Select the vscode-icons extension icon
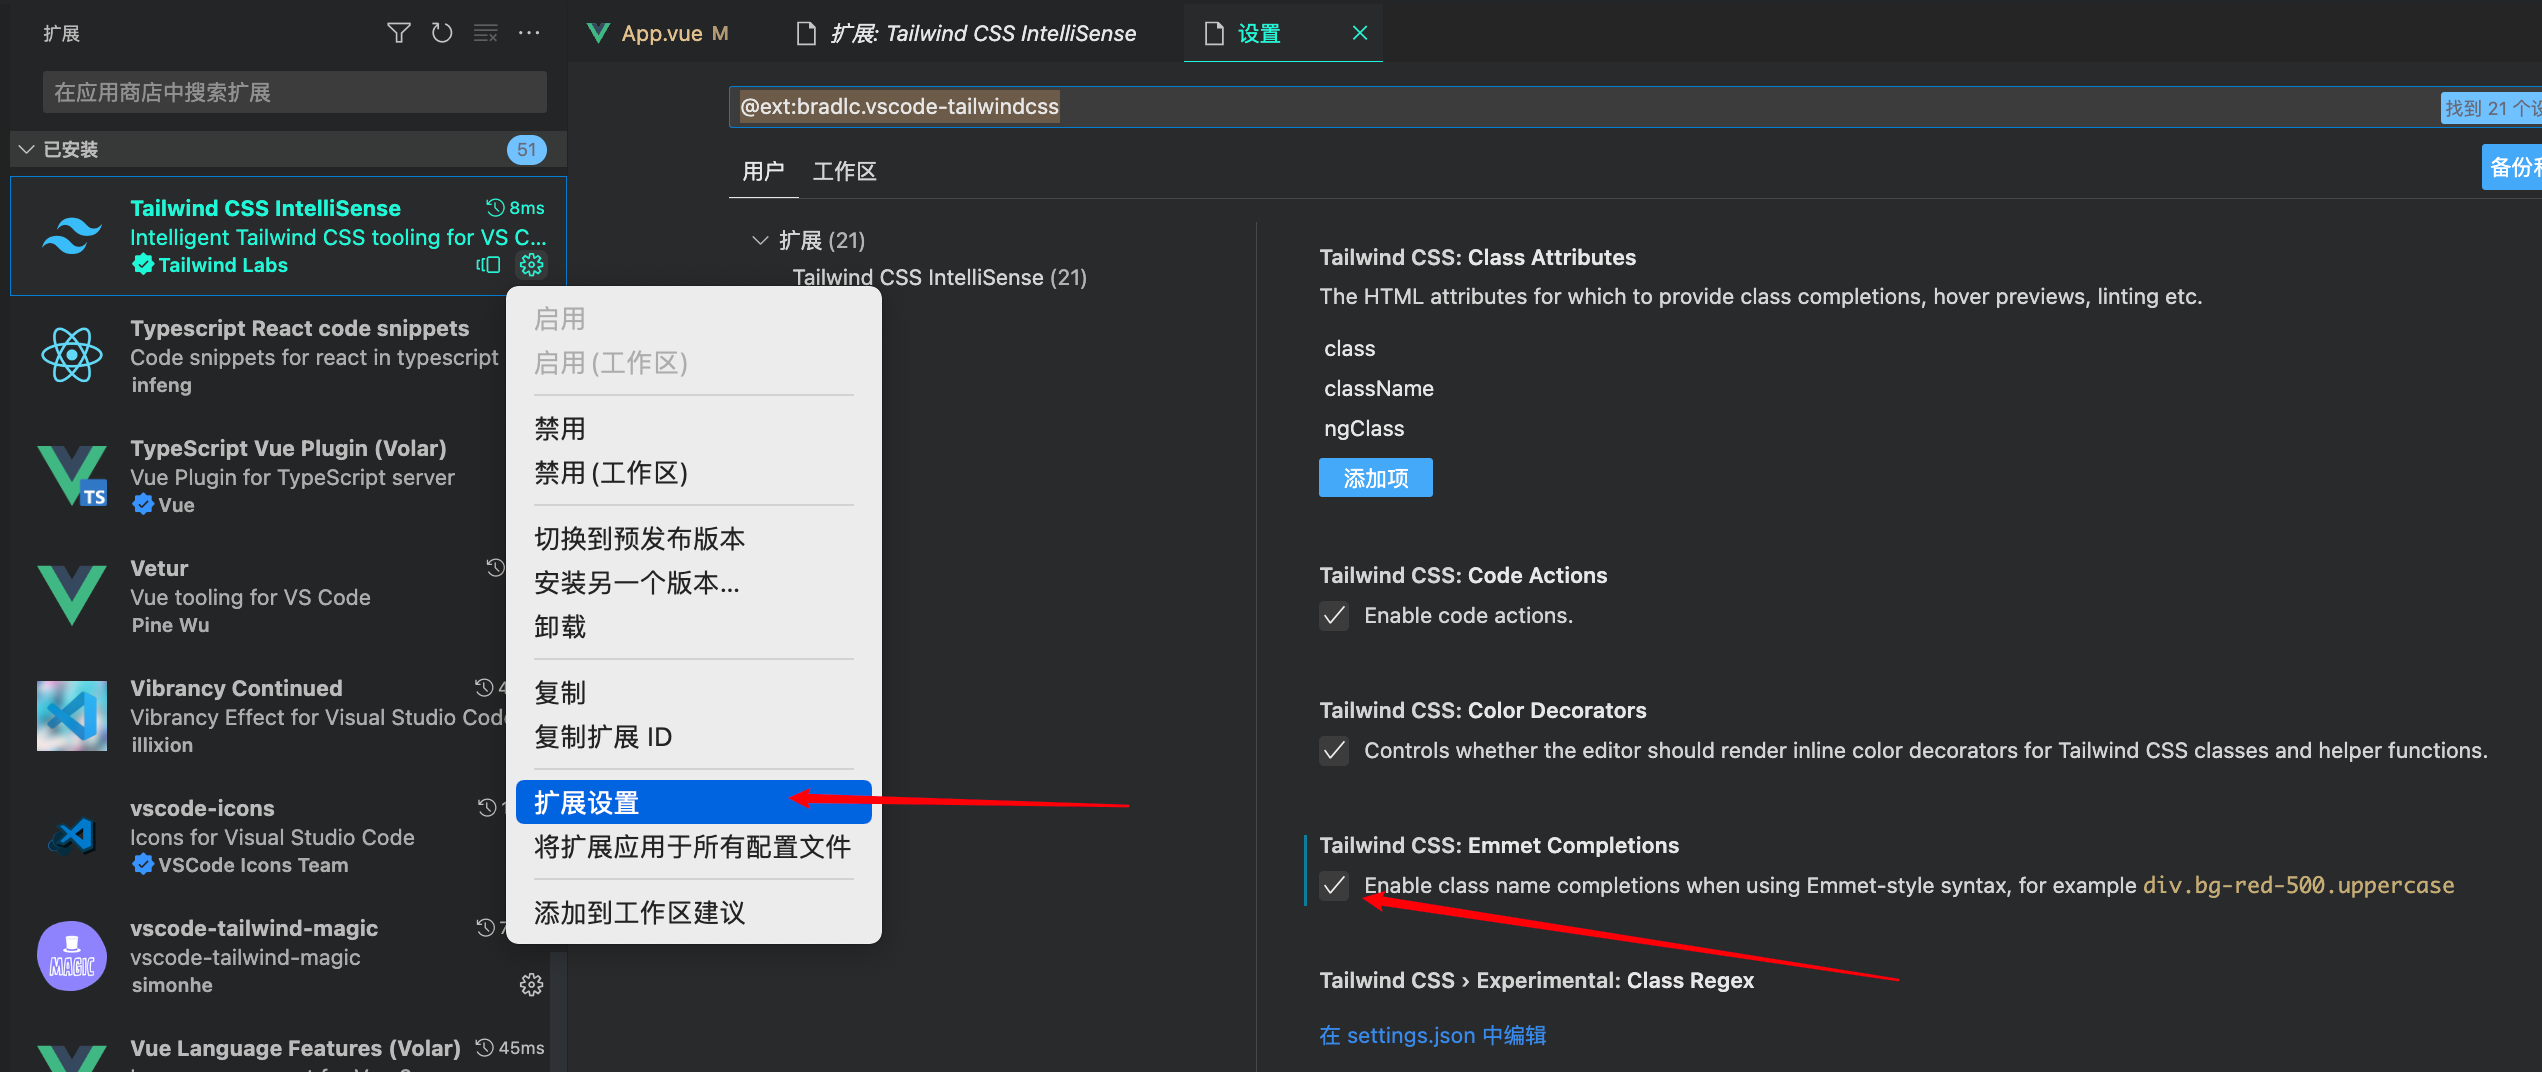 [x=71, y=835]
